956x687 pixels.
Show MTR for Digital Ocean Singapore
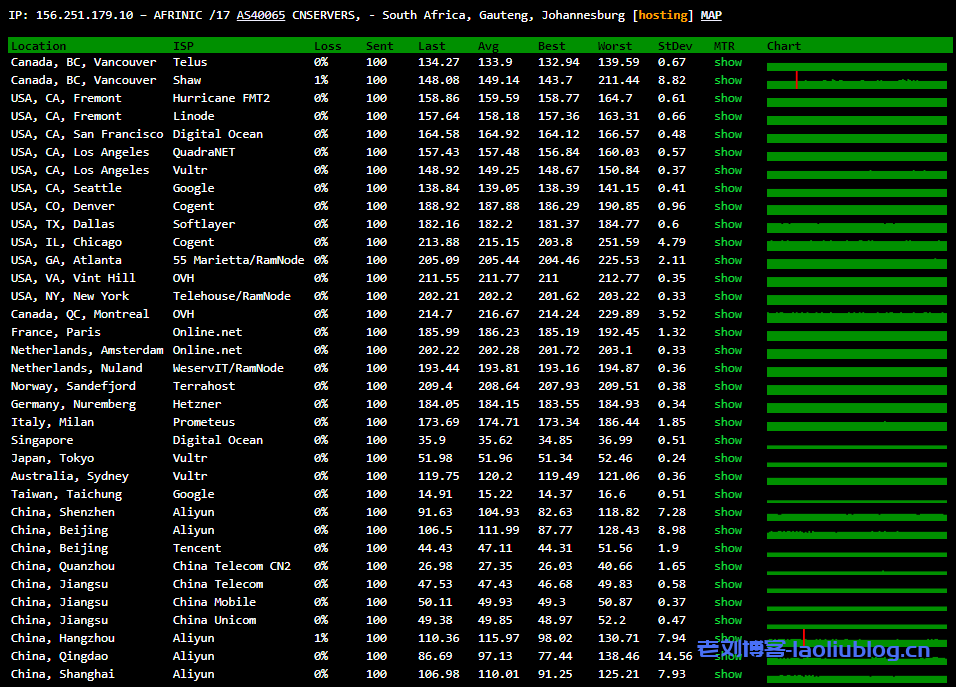(x=728, y=440)
